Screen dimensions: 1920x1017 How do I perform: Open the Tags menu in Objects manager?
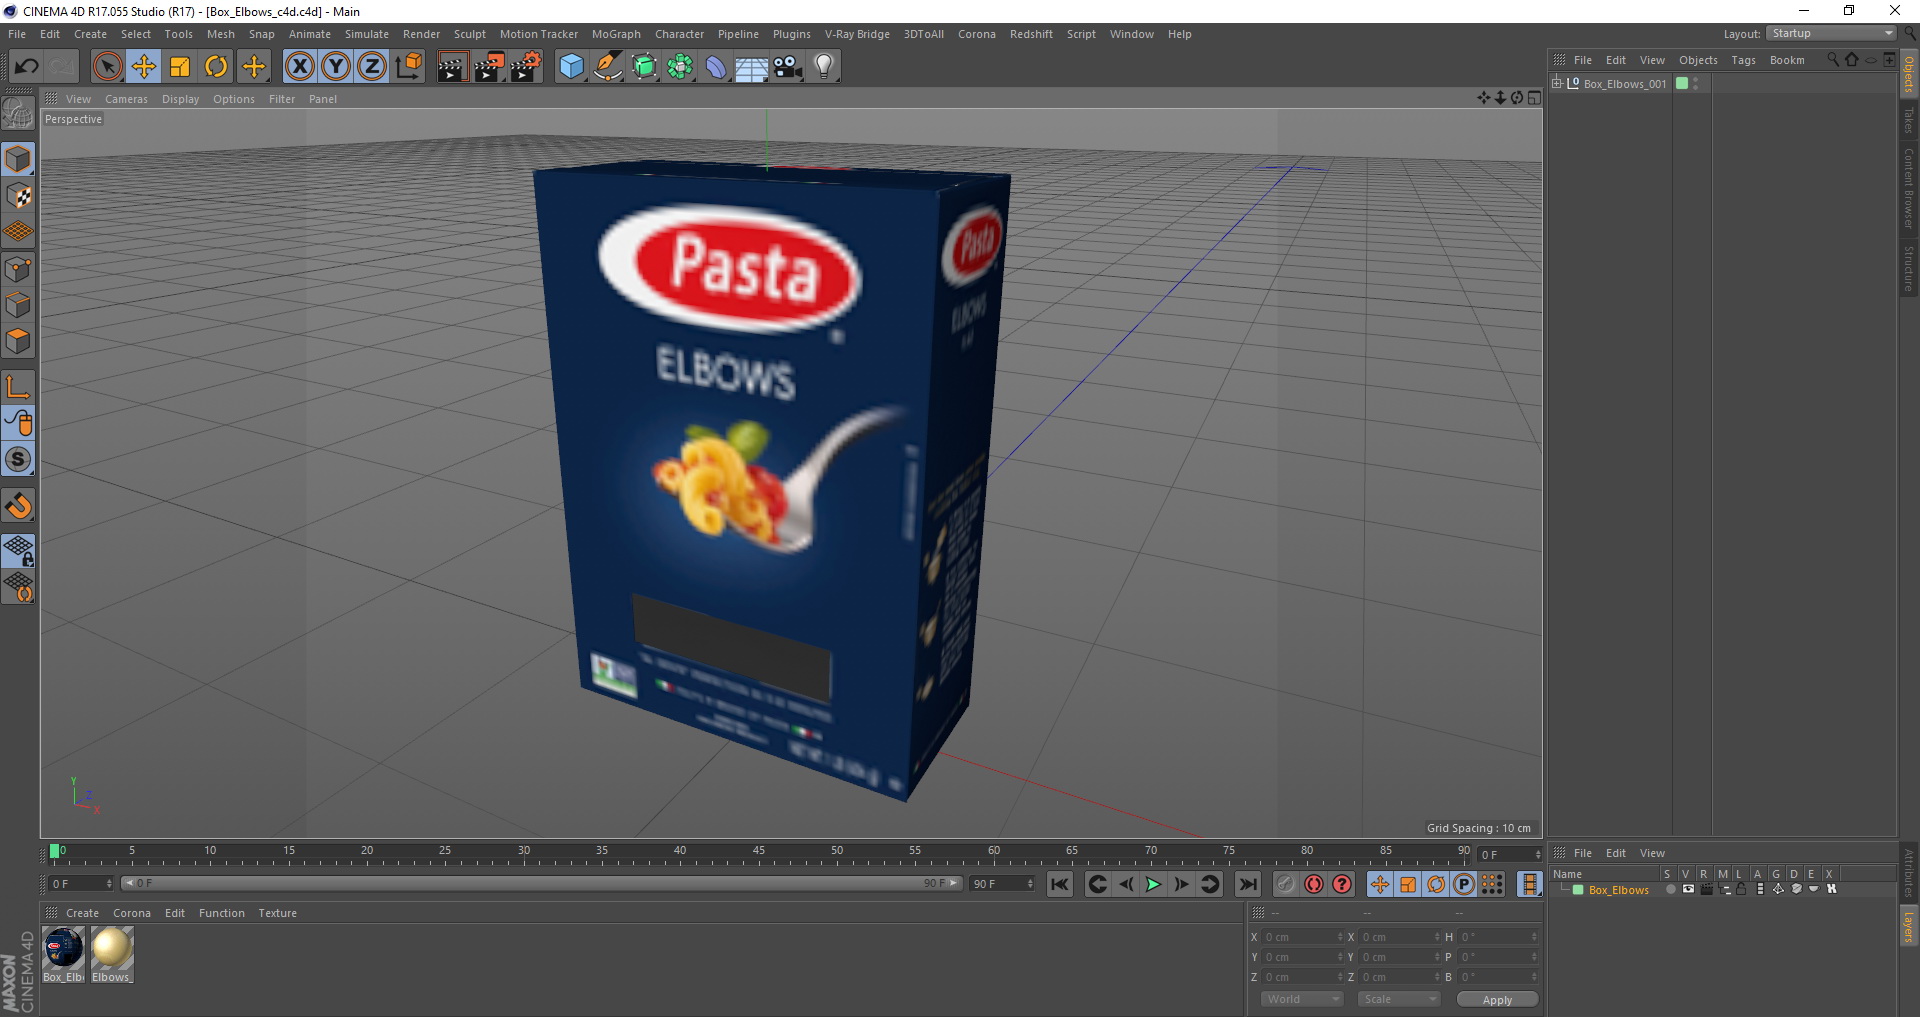[1743, 60]
